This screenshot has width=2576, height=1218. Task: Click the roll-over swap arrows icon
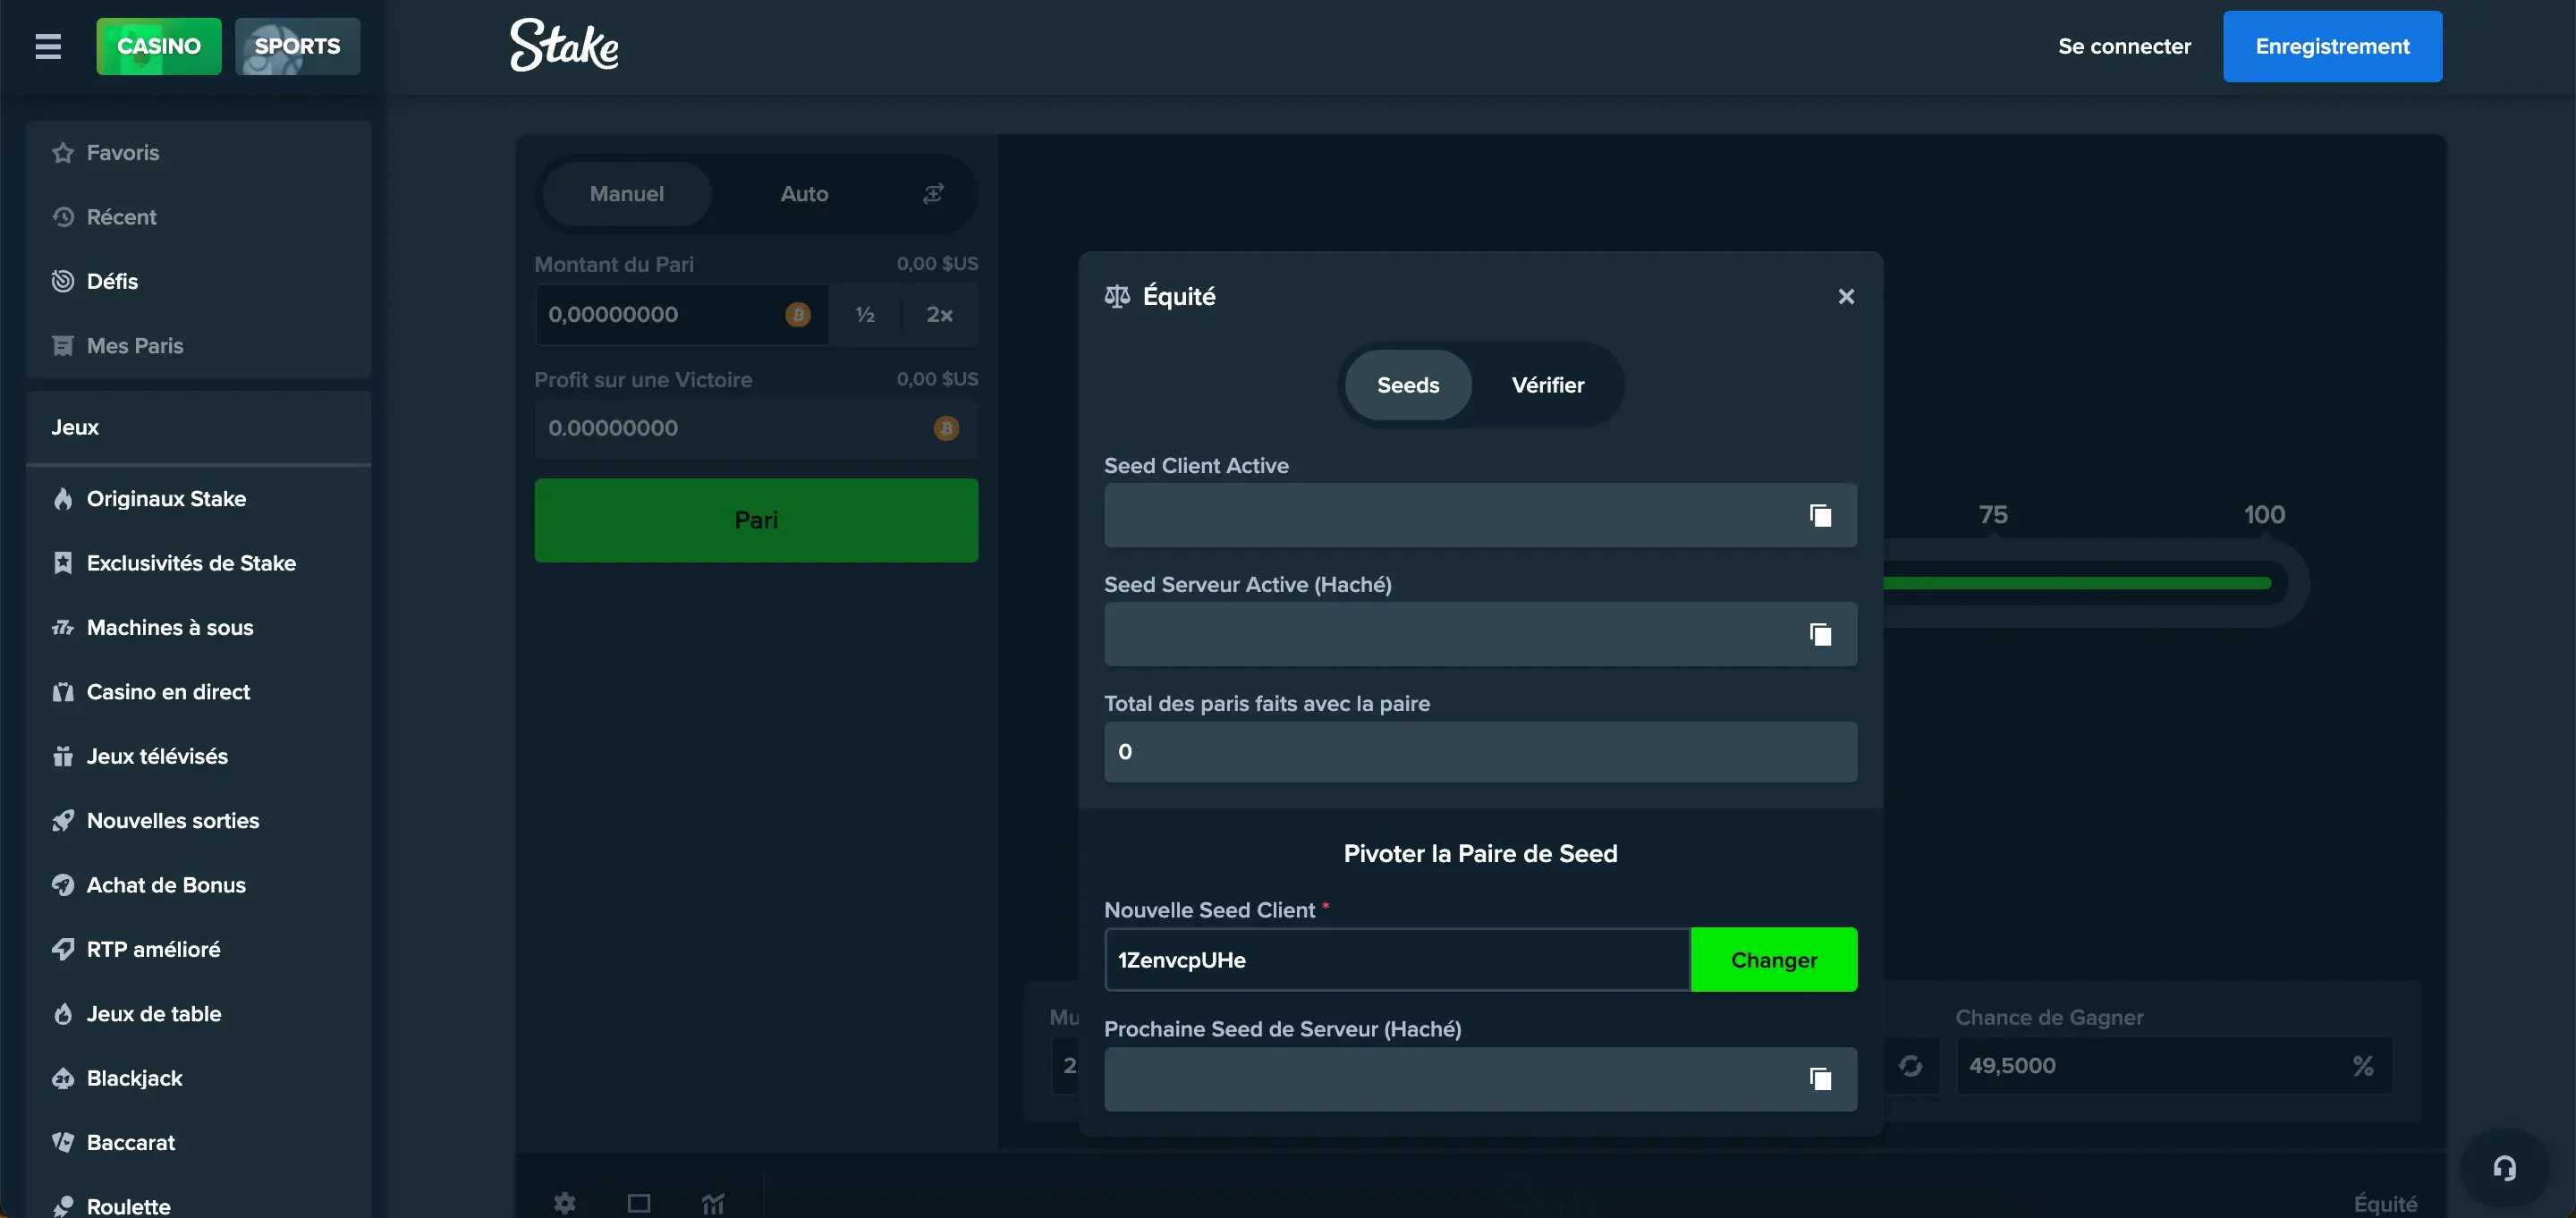1910,1066
